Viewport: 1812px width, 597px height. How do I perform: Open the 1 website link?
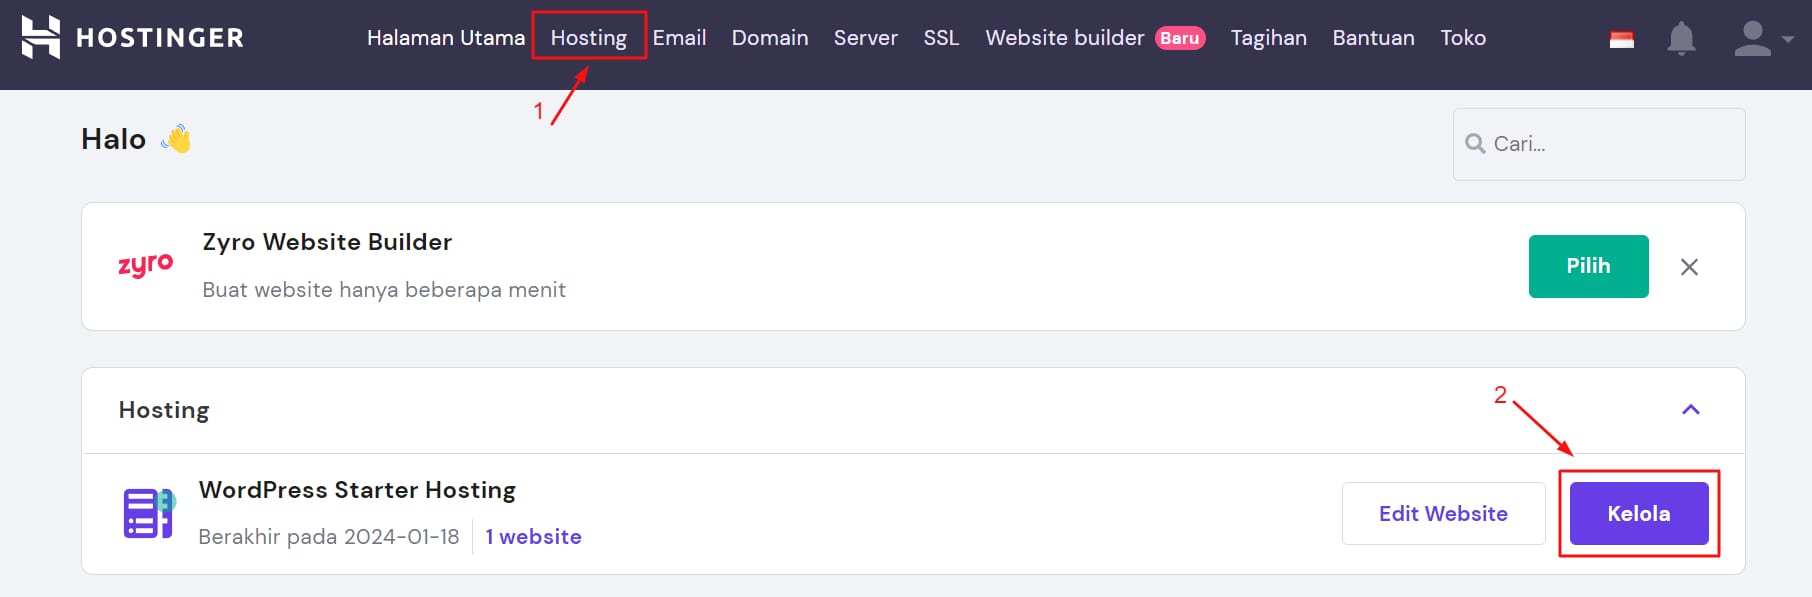tap(533, 537)
